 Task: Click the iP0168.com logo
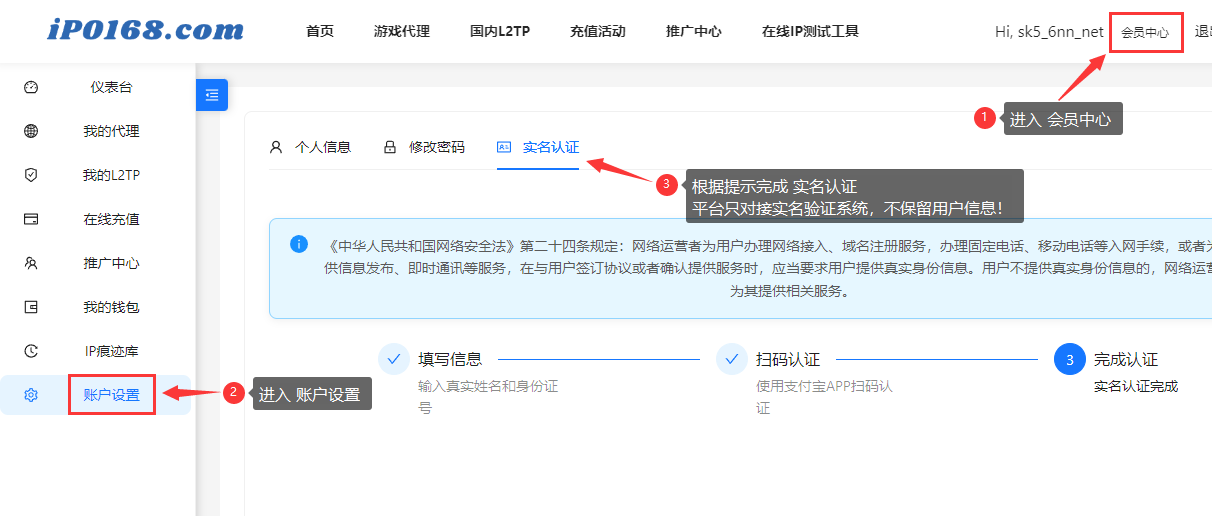click(146, 30)
